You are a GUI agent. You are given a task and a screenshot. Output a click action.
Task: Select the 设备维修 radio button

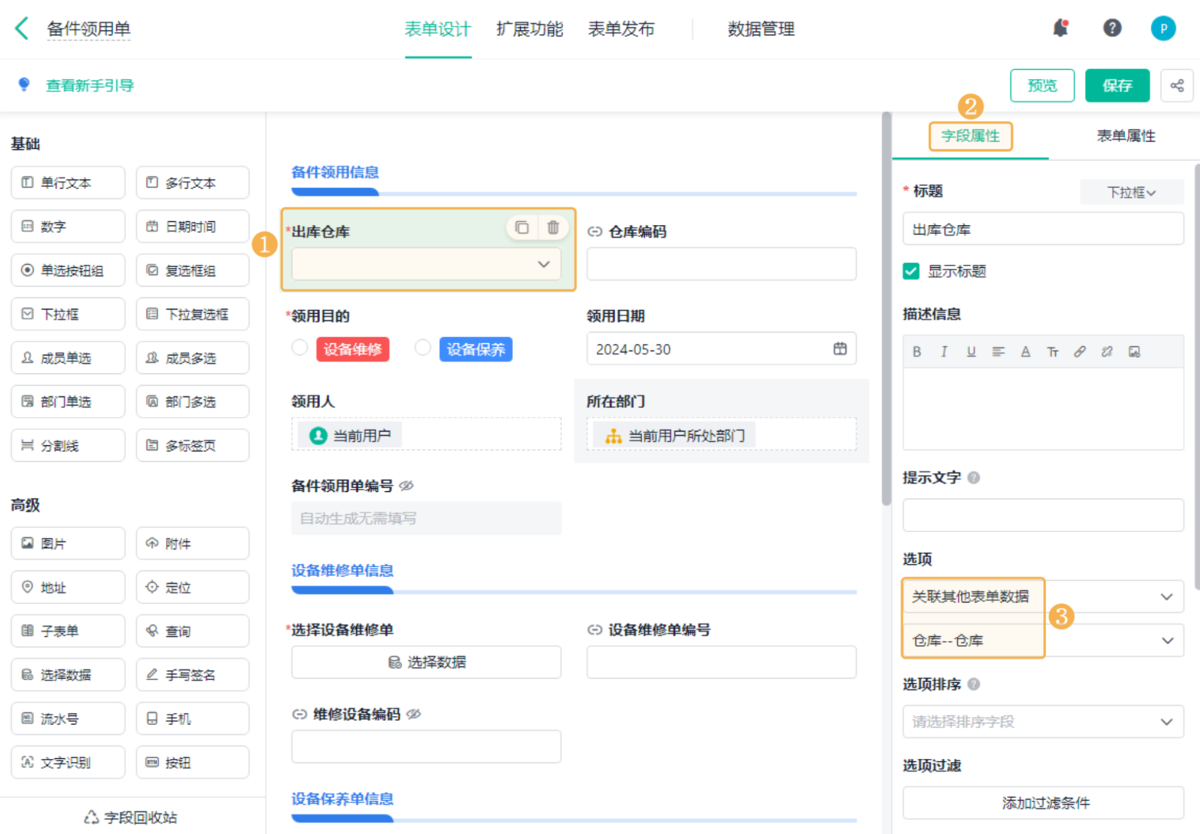[300, 348]
